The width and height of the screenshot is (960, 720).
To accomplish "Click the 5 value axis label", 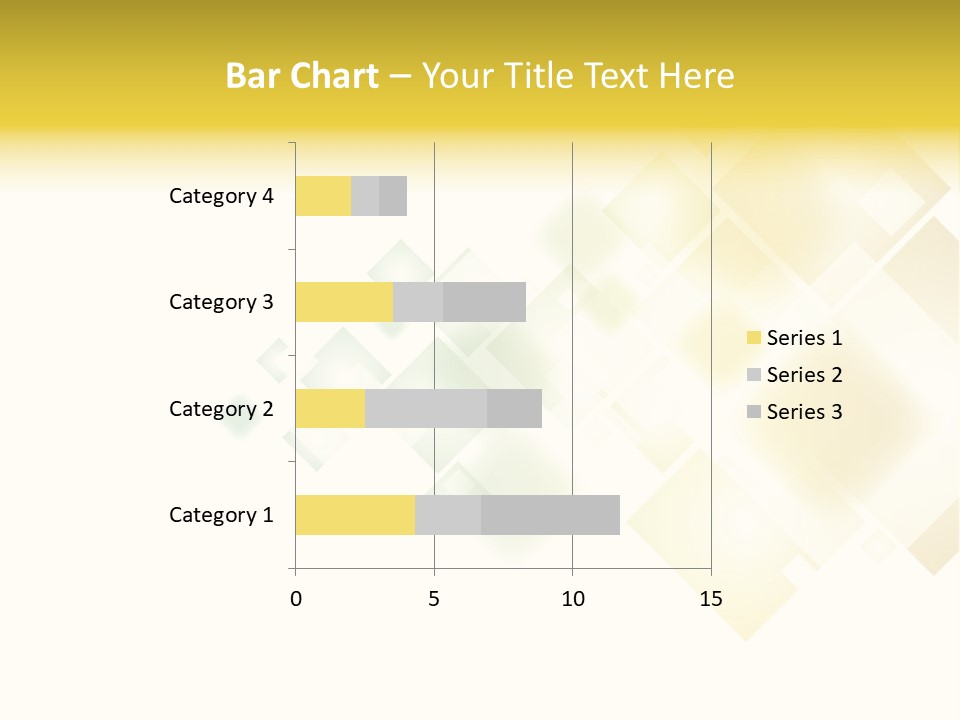I will coord(434,599).
